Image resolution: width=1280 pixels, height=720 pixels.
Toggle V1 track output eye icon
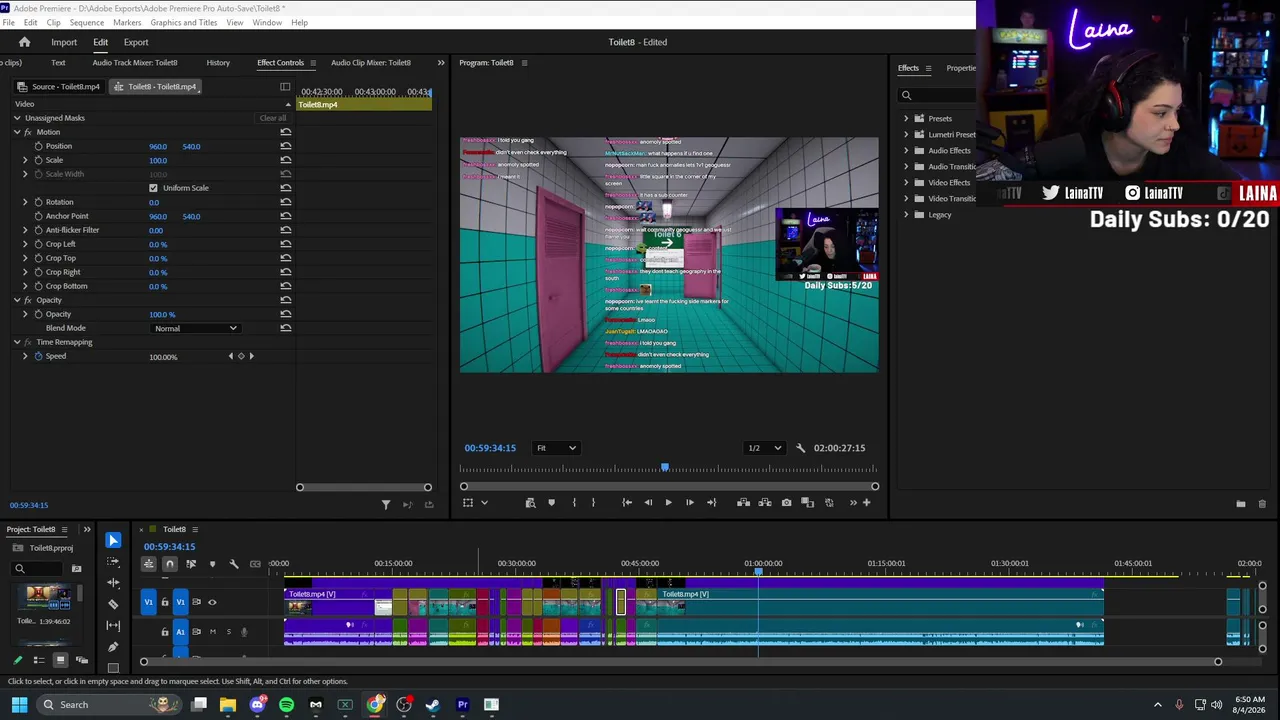pyautogui.click(x=212, y=602)
